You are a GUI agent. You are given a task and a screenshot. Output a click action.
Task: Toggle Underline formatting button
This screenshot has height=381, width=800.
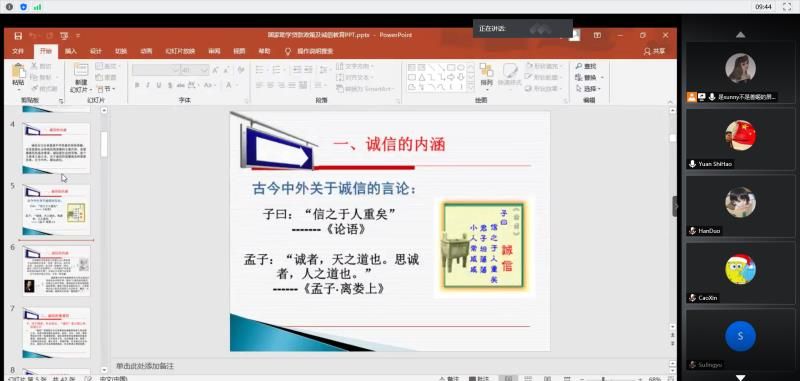point(159,85)
